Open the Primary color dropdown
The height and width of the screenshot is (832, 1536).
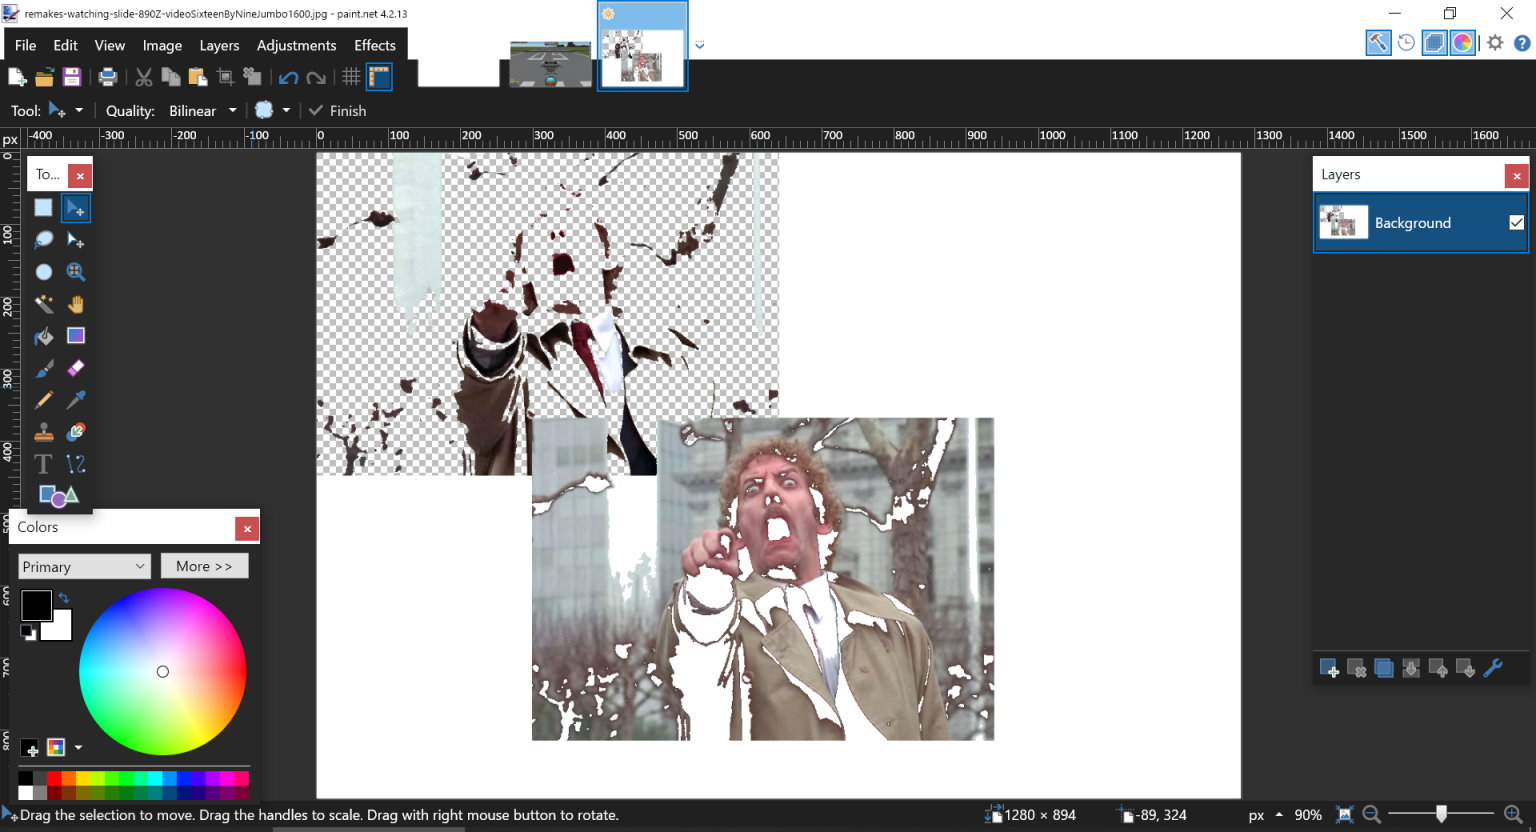point(84,567)
